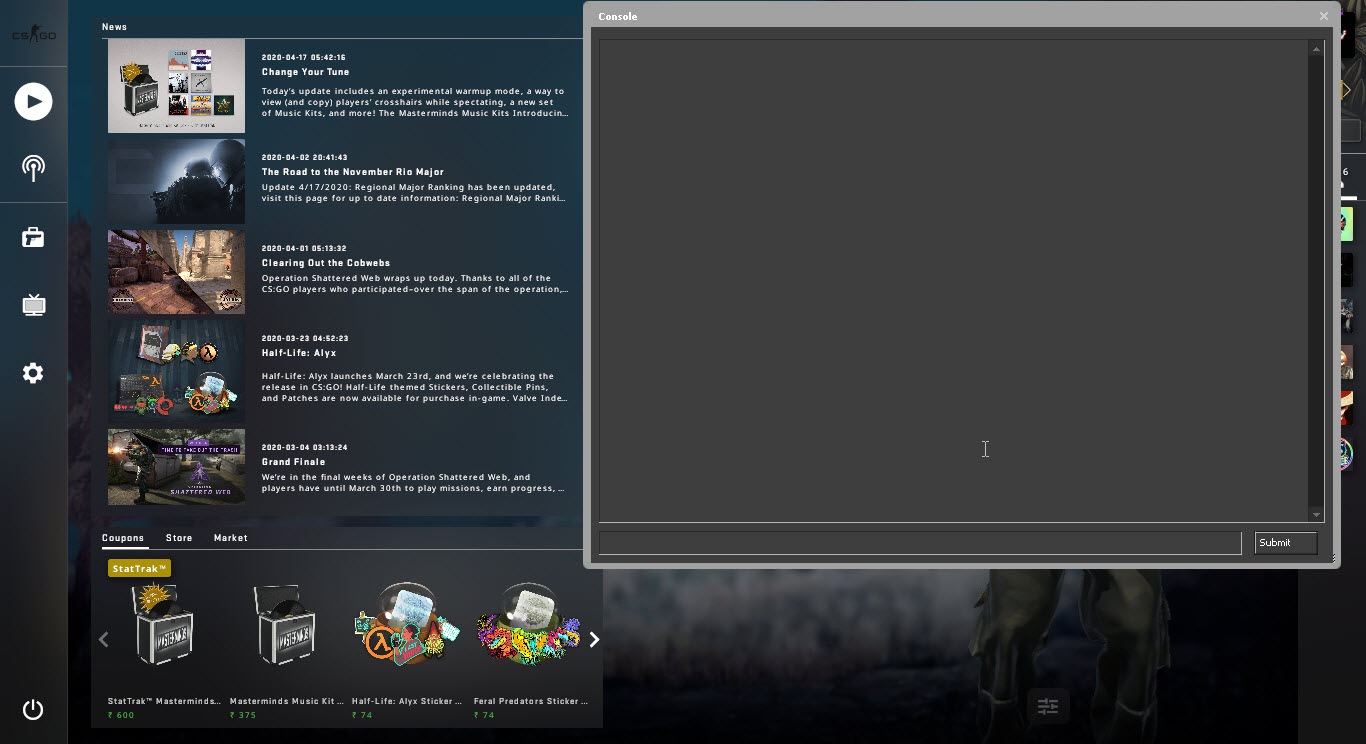
Task: Click the date 2020-03-23 04:52:23
Action: point(304,338)
